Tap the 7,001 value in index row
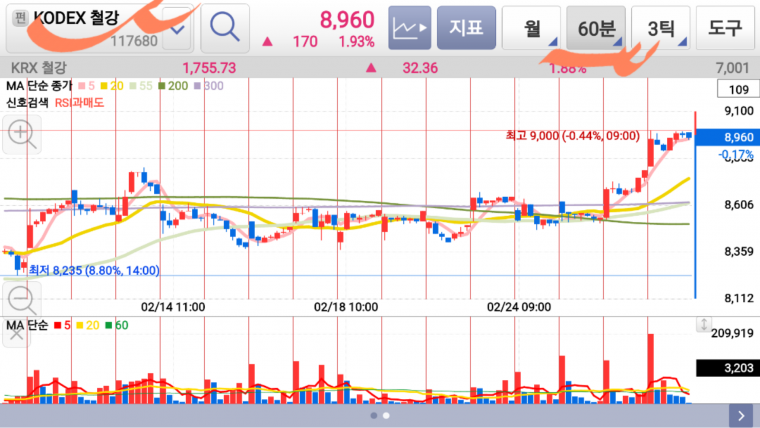Screen dimensions: 760x428 click(x=732, y=68)
